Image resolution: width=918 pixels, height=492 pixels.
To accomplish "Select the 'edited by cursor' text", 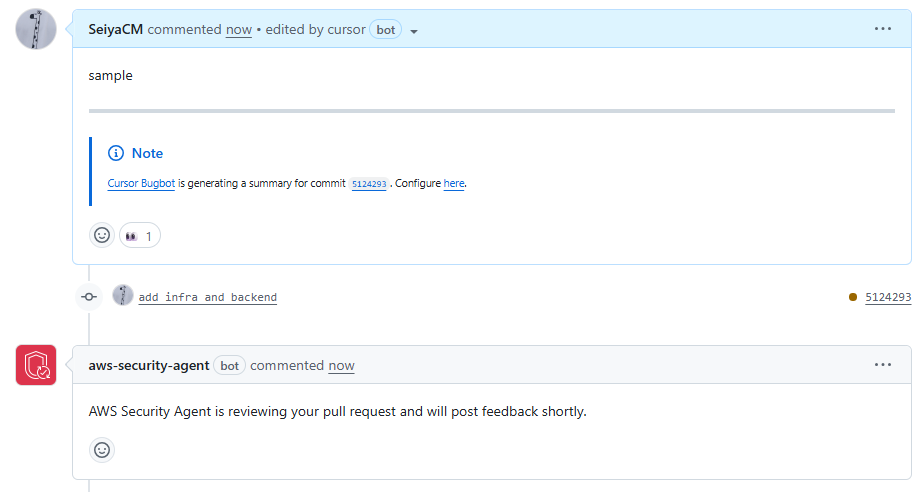I will coord(316,29).
